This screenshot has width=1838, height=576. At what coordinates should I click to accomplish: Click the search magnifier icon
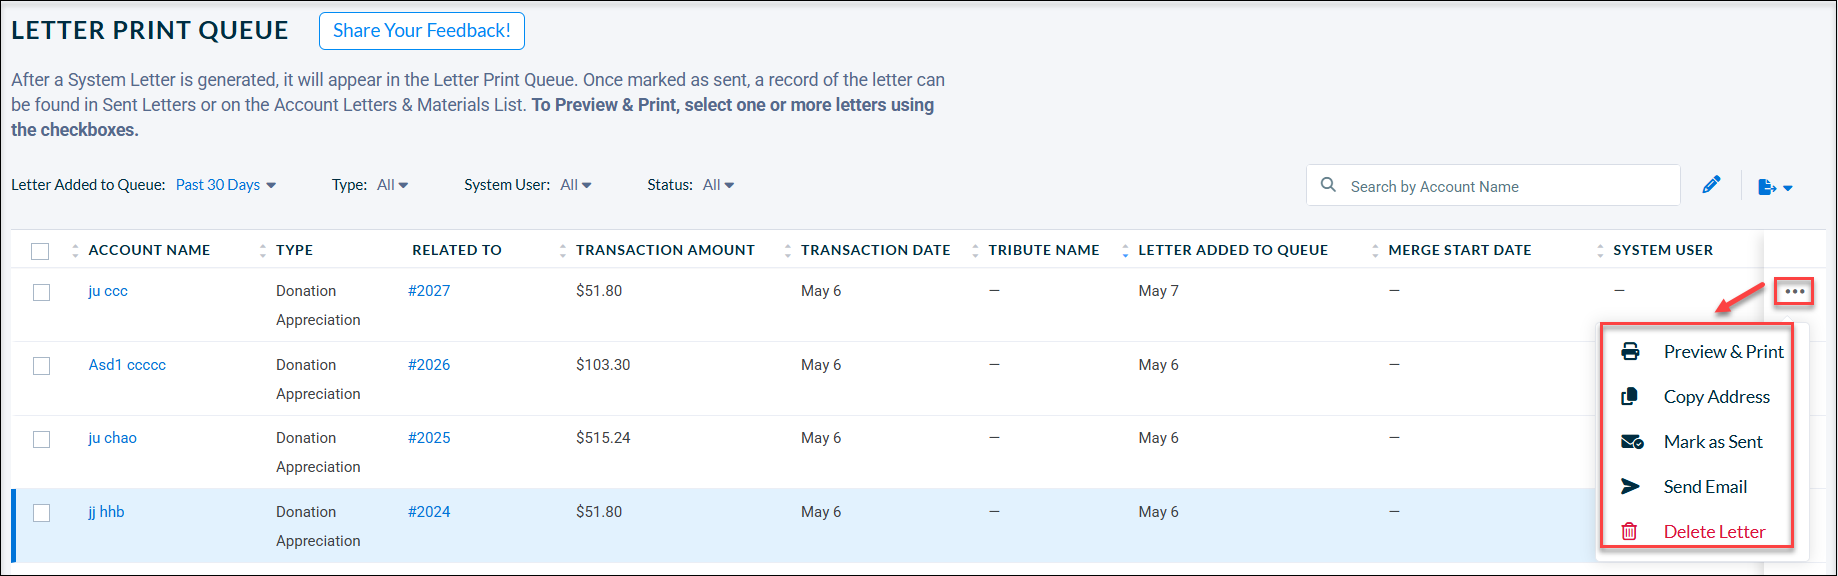1328,185
